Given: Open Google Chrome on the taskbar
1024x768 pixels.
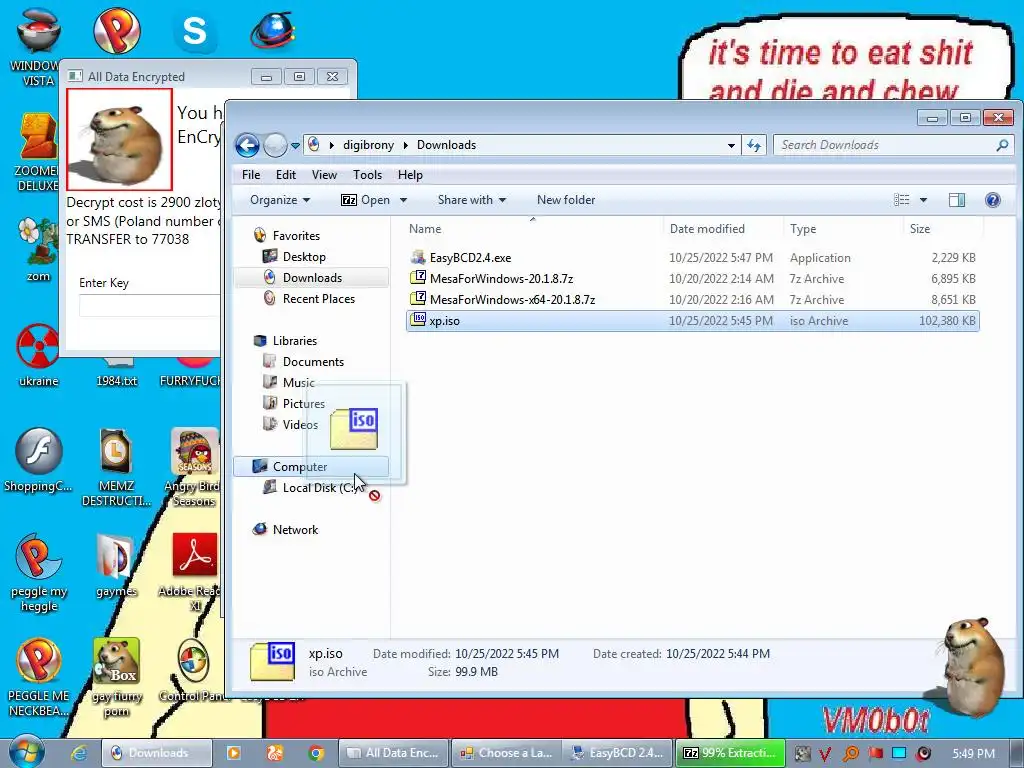Looking at the screenshot, I should 316,753.
